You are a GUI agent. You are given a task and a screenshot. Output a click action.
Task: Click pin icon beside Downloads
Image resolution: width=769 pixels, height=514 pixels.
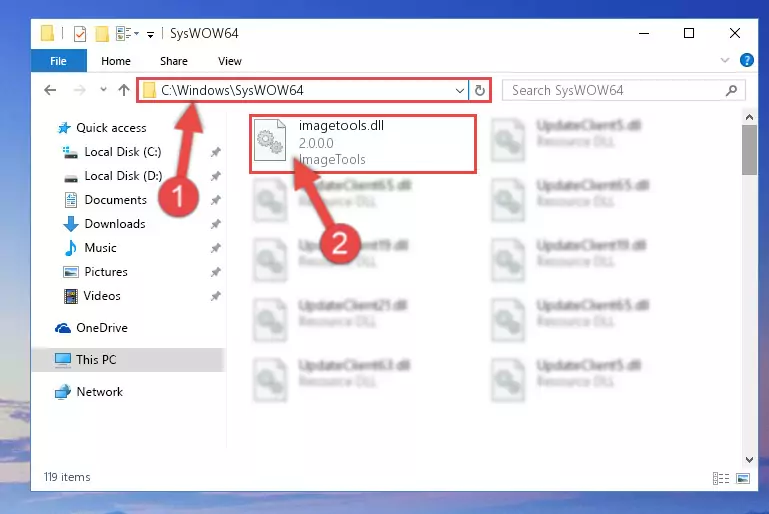[215, 224]
